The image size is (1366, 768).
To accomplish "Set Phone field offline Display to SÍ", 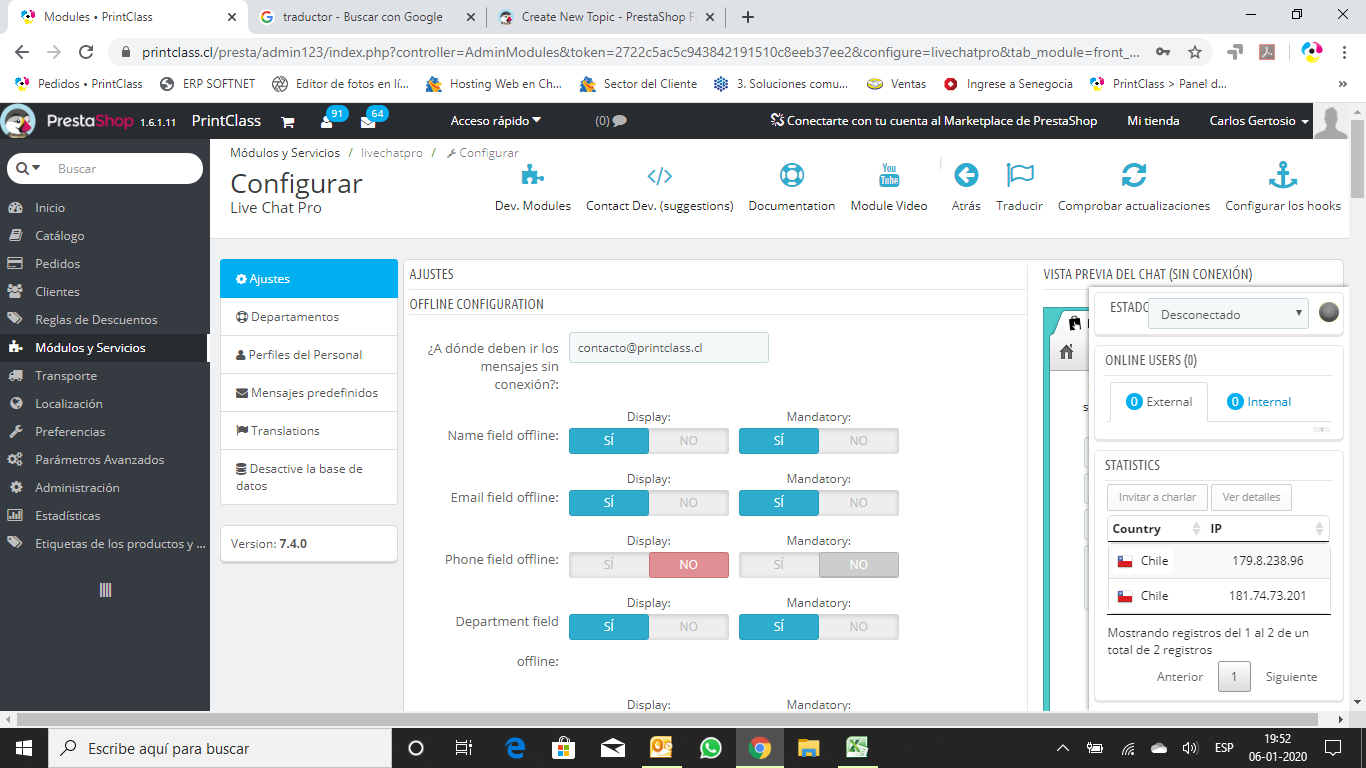I will point(609,565).
